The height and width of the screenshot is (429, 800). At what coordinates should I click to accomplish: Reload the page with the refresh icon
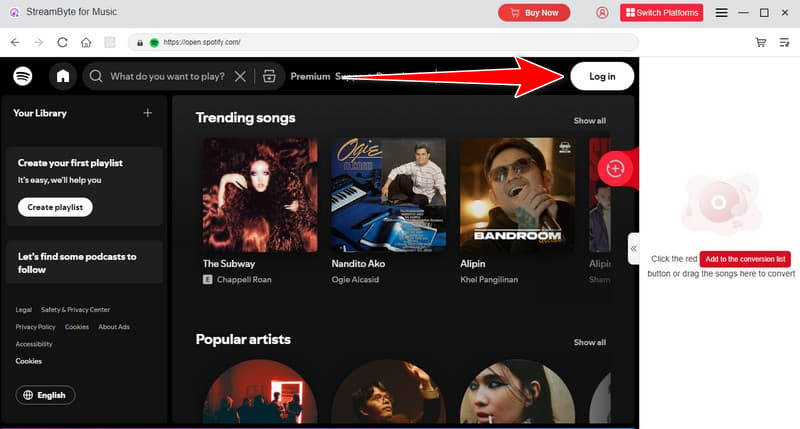click(63, 43)
